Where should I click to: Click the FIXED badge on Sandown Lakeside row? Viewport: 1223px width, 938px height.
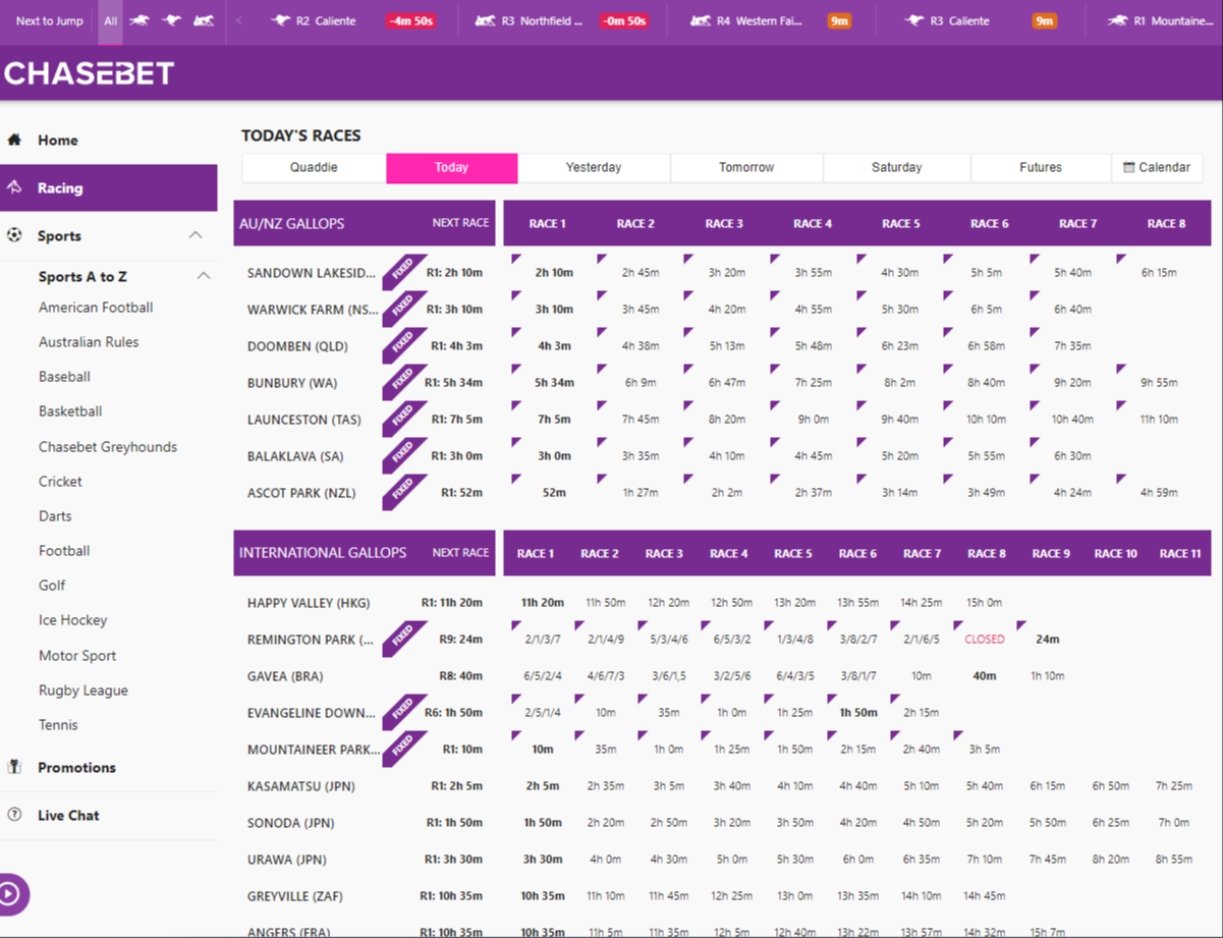point(404,271)
